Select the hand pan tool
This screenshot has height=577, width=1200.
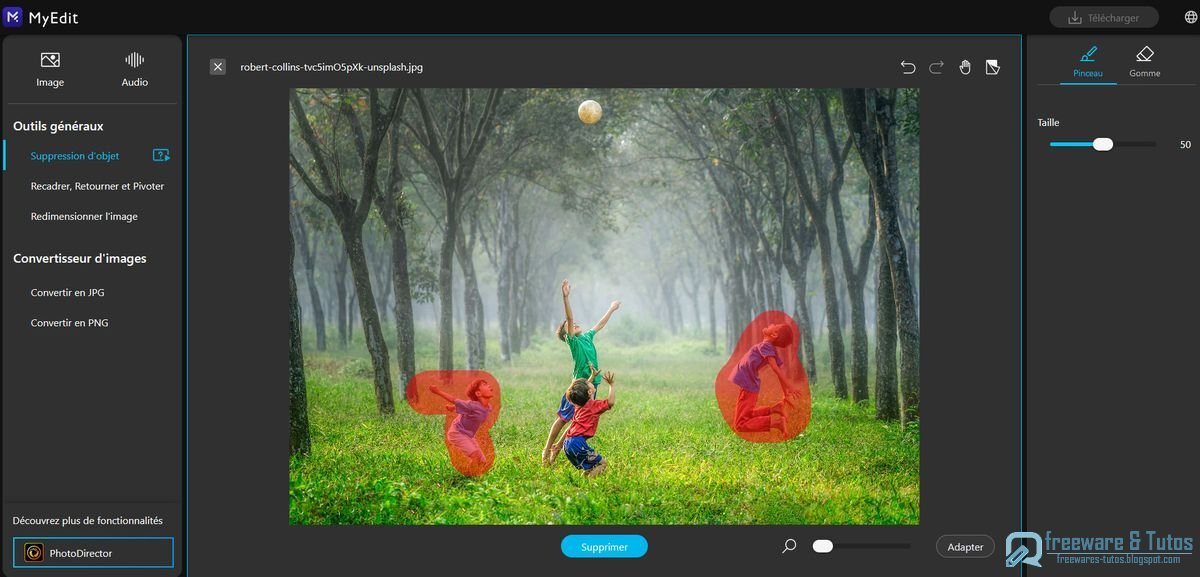click(965, 67)
